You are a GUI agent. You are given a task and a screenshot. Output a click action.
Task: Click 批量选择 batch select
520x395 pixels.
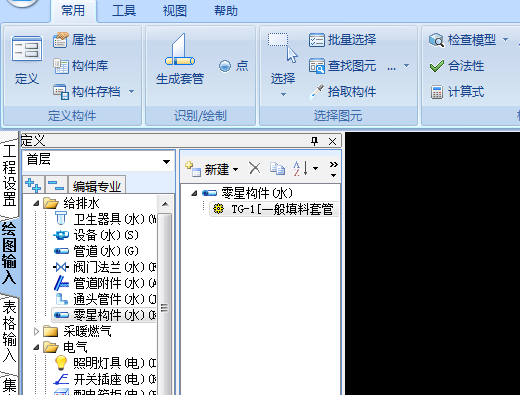click(342, 40)
